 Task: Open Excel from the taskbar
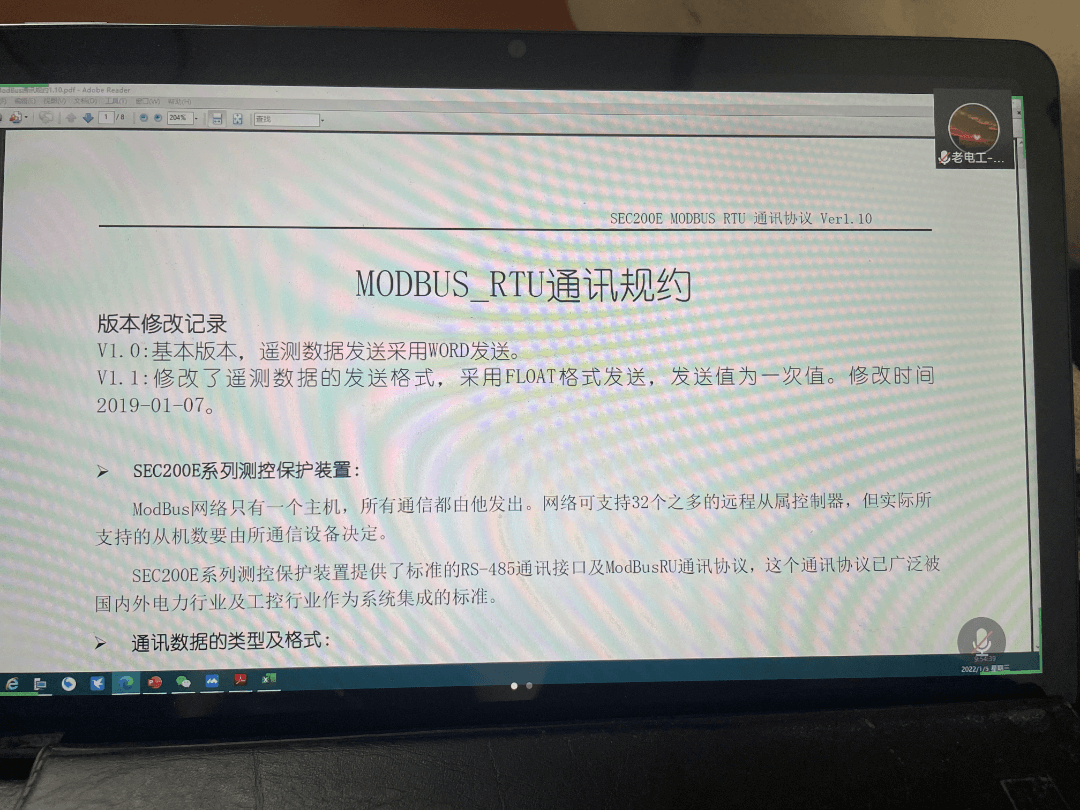(269, 680)
